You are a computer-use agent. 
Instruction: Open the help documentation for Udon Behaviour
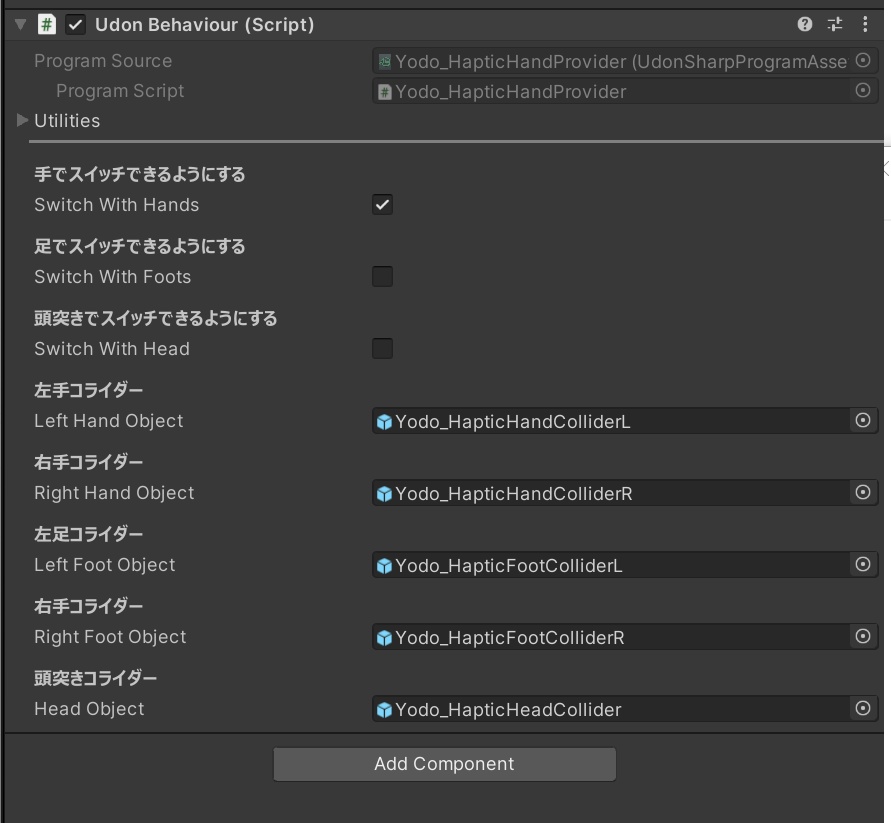pyautogui.click(x=806, y=24)
